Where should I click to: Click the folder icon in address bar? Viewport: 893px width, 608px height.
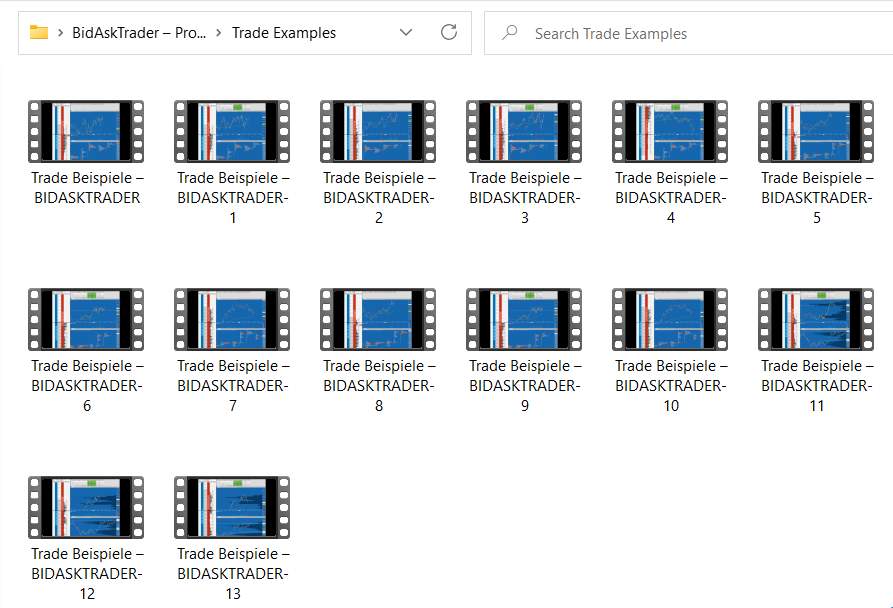click(39, 33)
